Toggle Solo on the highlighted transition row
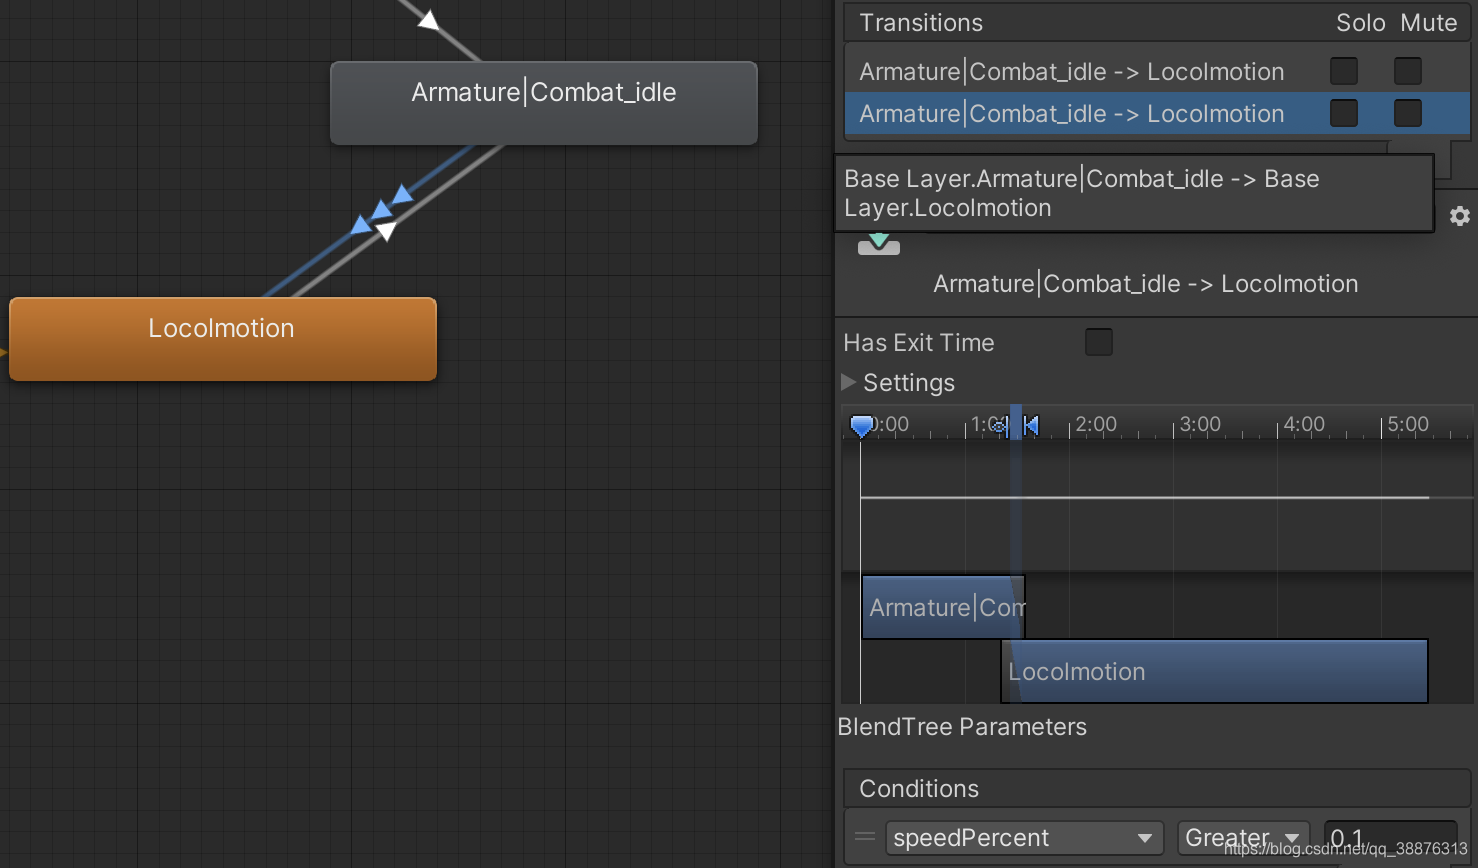This screenshot has height=868, width=1478. (1344, 113)
